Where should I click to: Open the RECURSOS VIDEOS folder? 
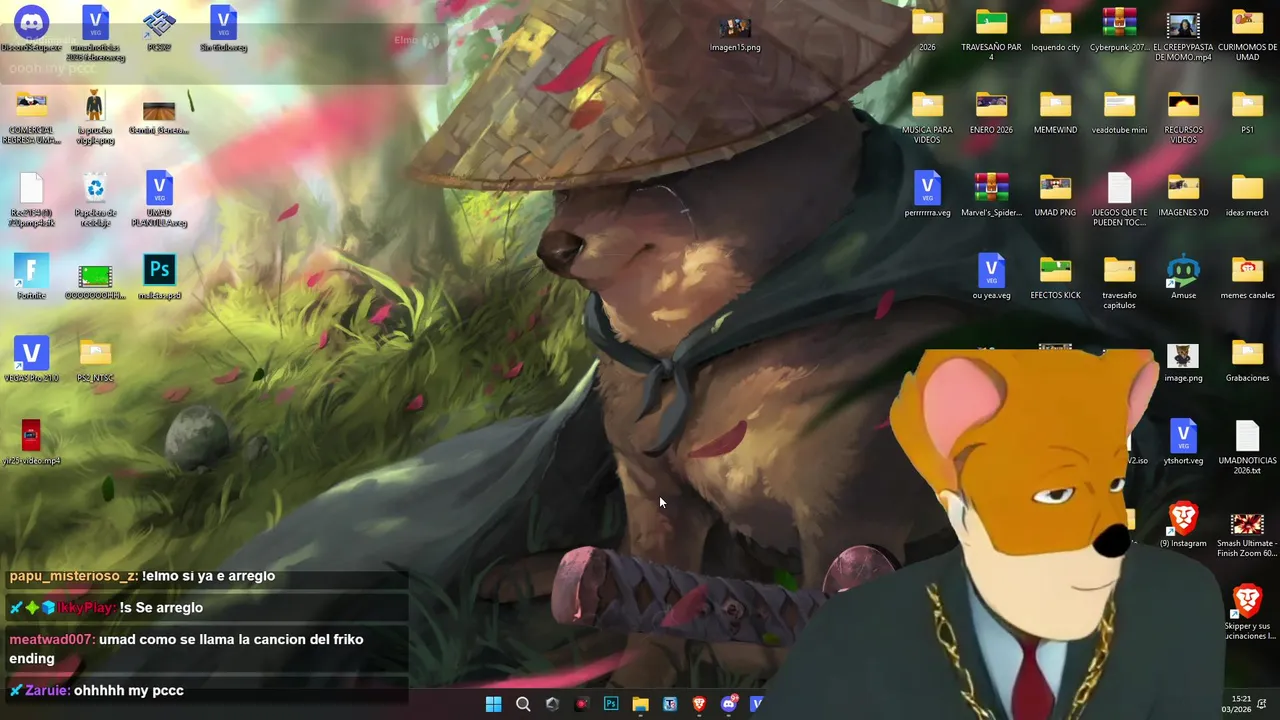[x=1183, y=118]
